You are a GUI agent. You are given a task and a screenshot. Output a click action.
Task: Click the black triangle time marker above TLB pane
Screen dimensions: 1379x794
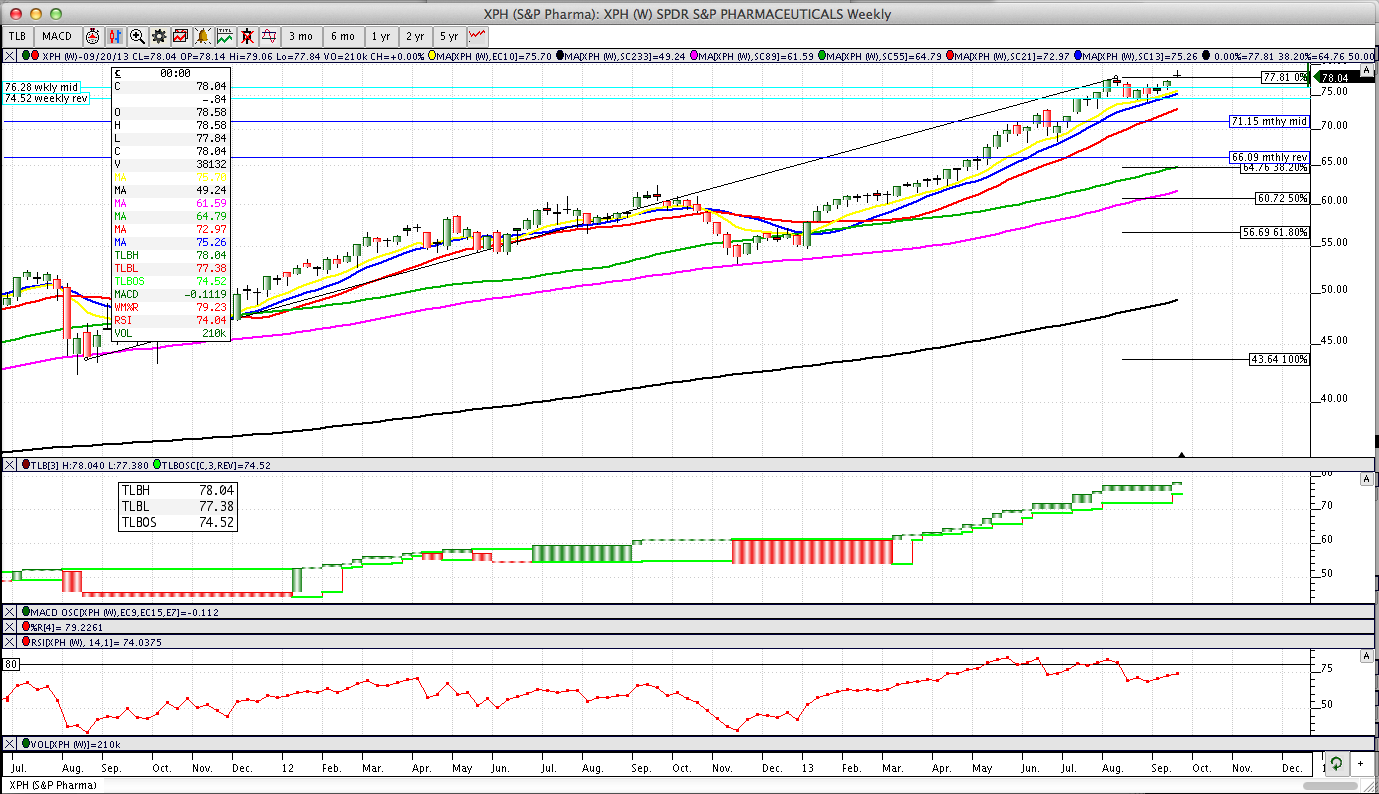tap(1183, 455)
